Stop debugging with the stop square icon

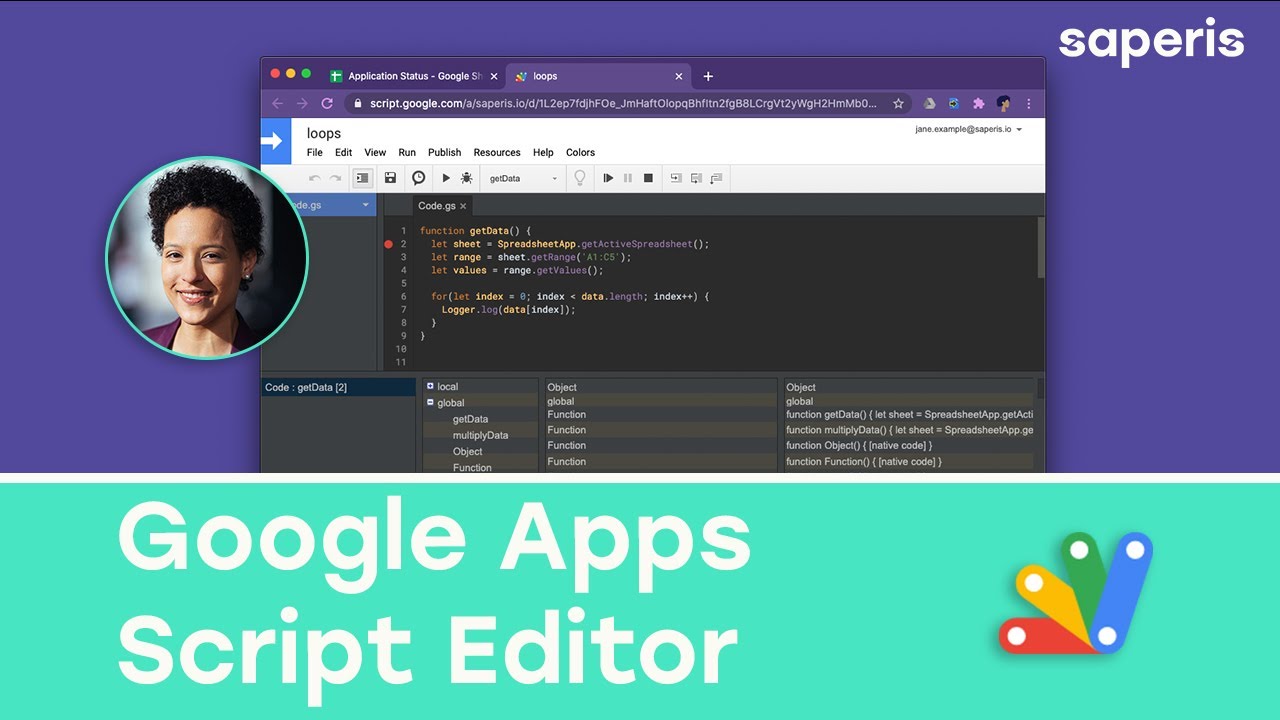648,178
